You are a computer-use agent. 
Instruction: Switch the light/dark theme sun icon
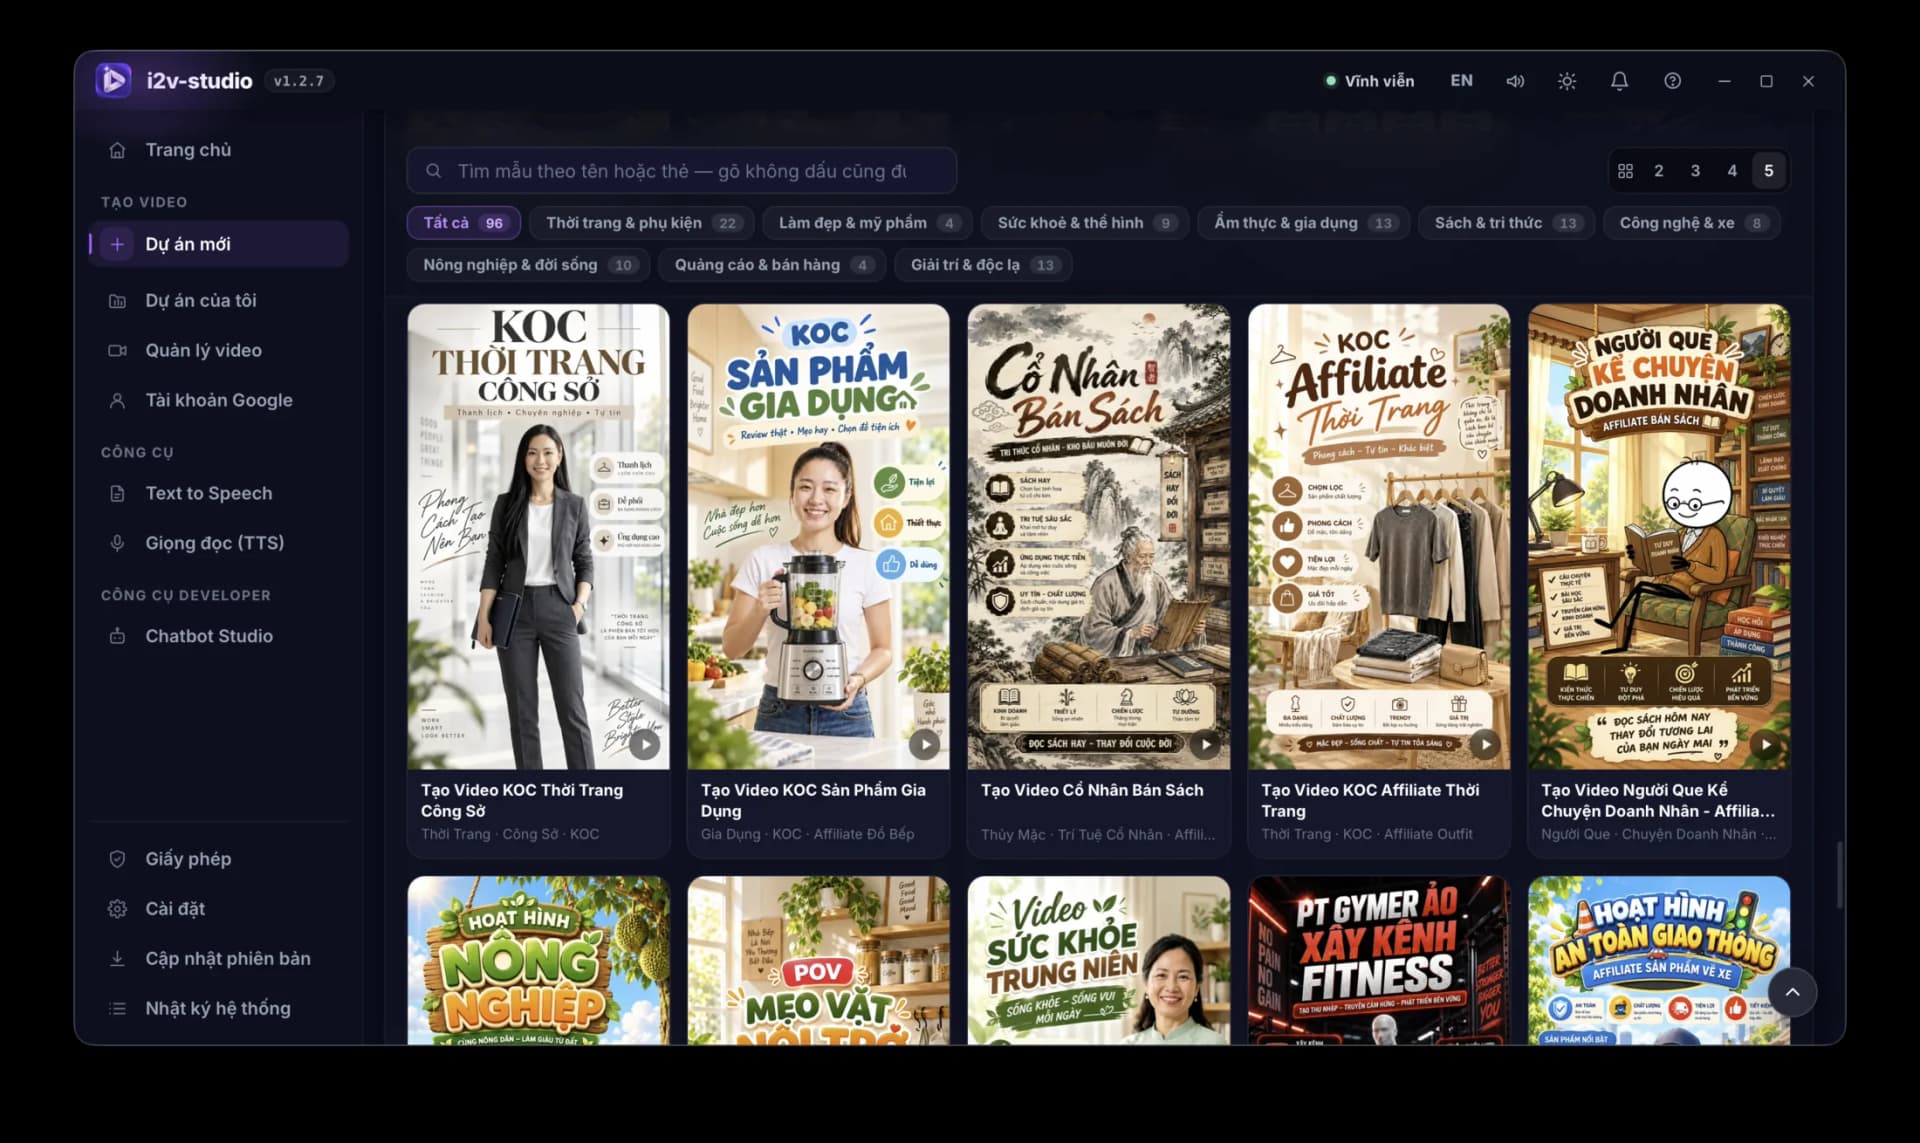click(1567, 81)
